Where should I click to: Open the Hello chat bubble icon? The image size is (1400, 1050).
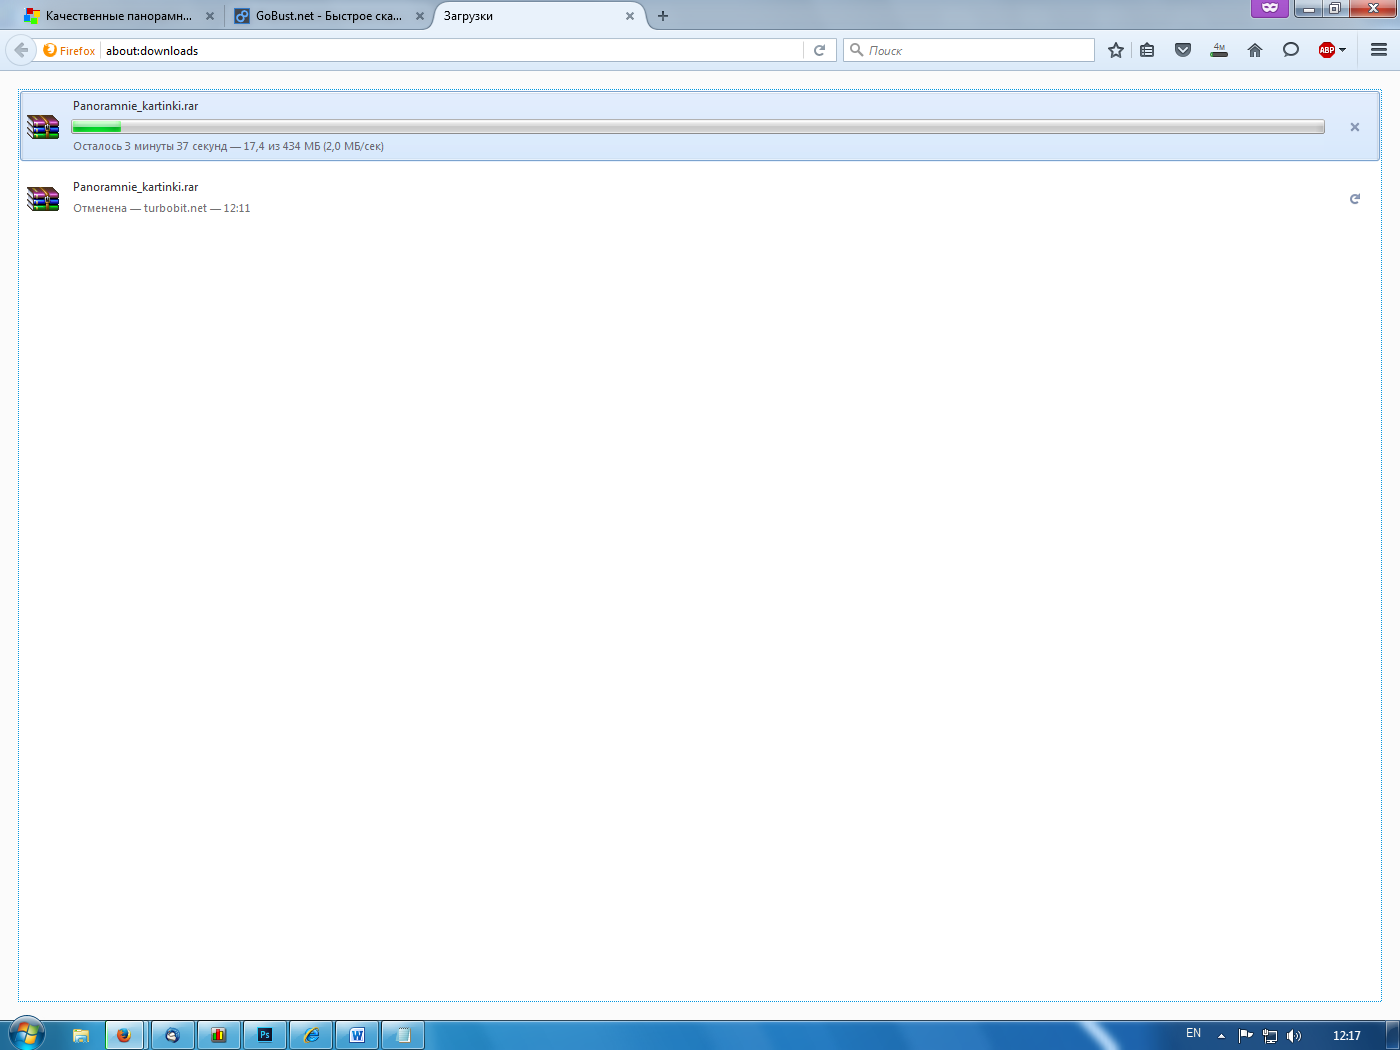(1291, 50)
